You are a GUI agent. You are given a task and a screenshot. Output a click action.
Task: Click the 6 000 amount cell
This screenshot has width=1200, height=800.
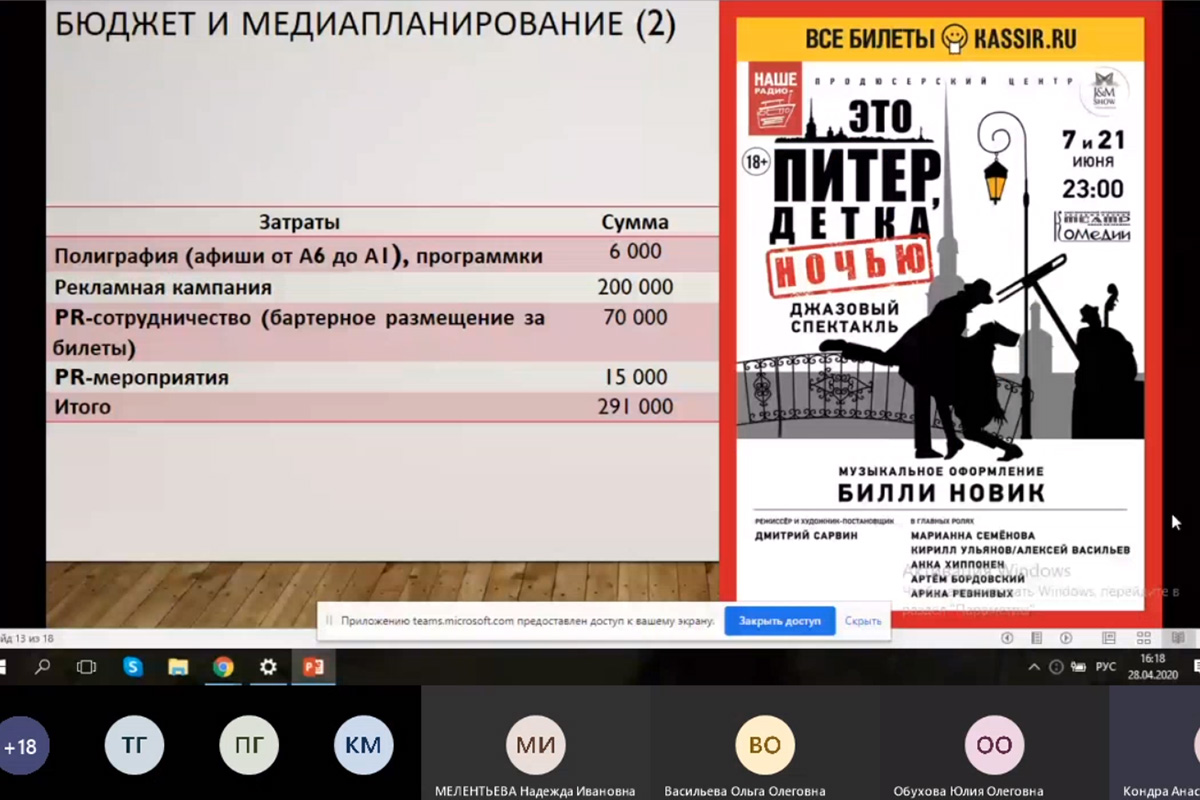635,252
